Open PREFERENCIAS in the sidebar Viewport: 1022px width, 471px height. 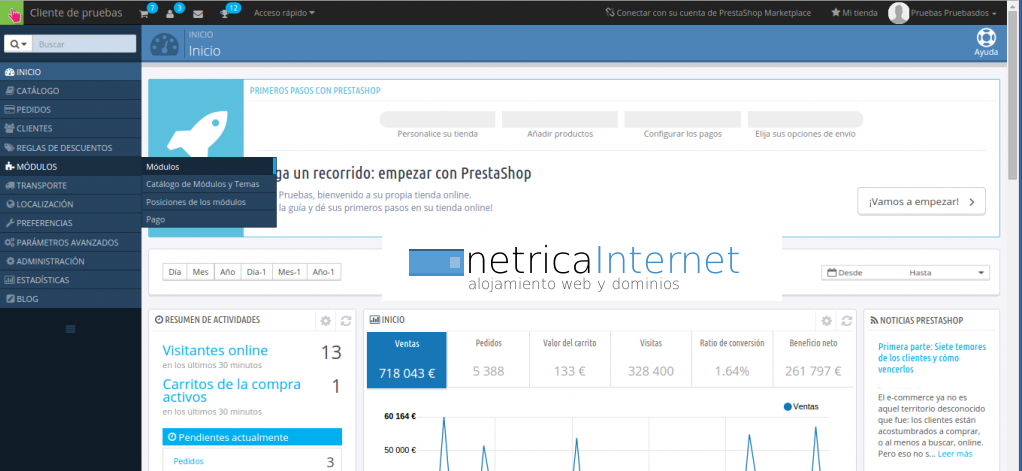70,223
